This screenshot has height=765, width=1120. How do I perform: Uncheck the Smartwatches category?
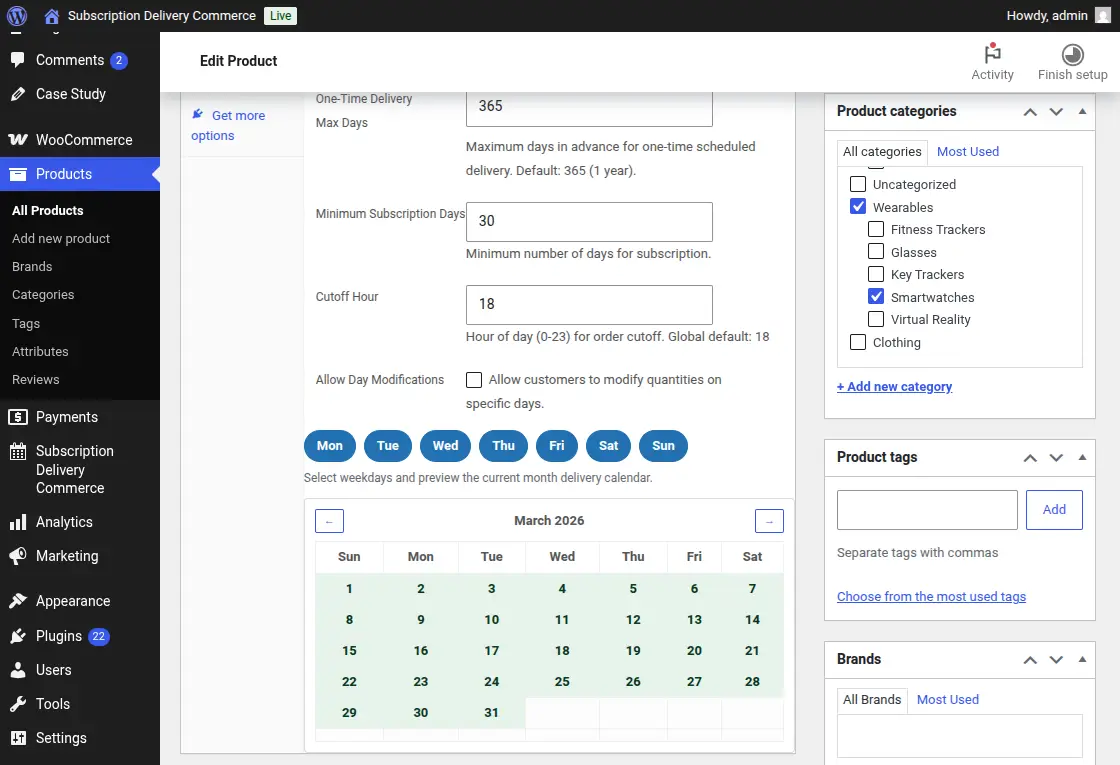[876, 296]
